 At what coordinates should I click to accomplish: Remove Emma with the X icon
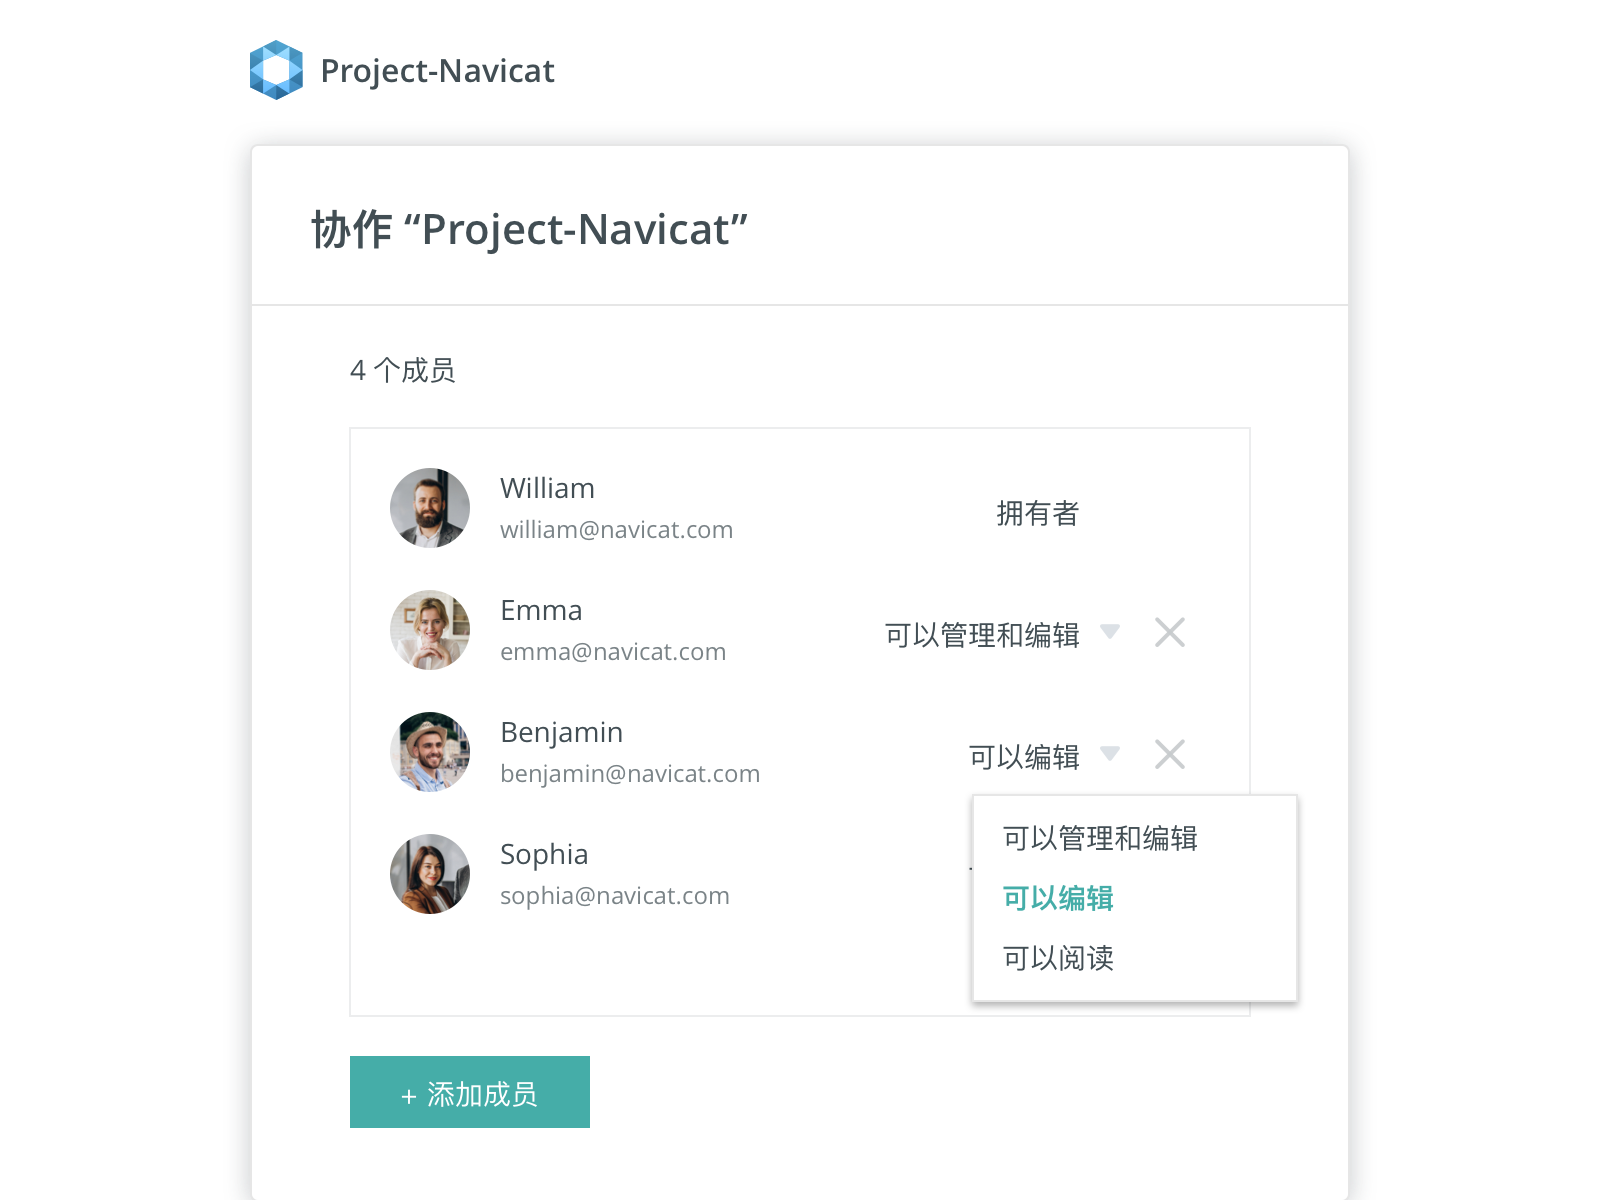click(1170, 632)
